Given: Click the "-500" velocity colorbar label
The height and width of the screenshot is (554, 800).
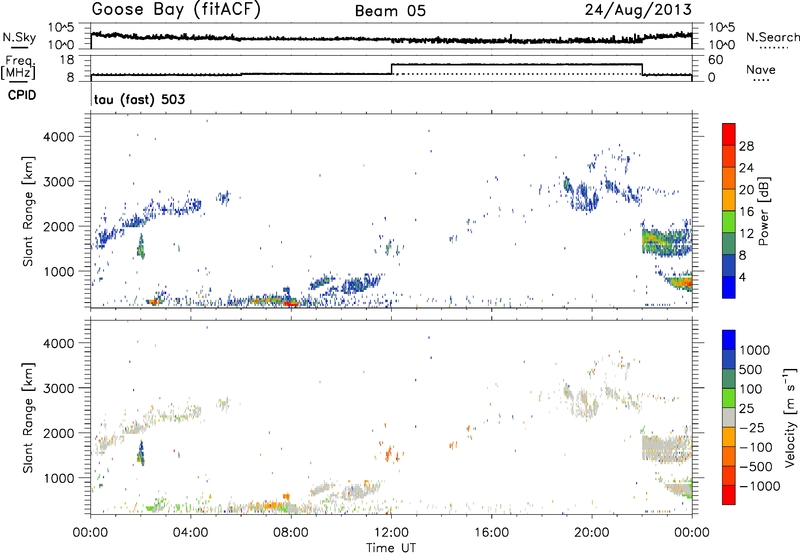Looking at the screenshot, I should [x=756, y=467].
